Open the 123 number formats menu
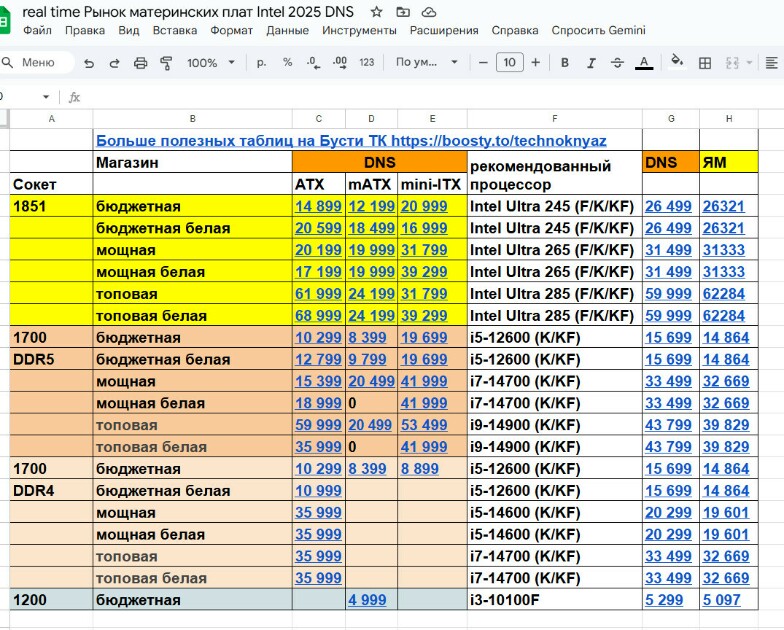The height and width of the screenshot is (630, 784). coord(366,62)
